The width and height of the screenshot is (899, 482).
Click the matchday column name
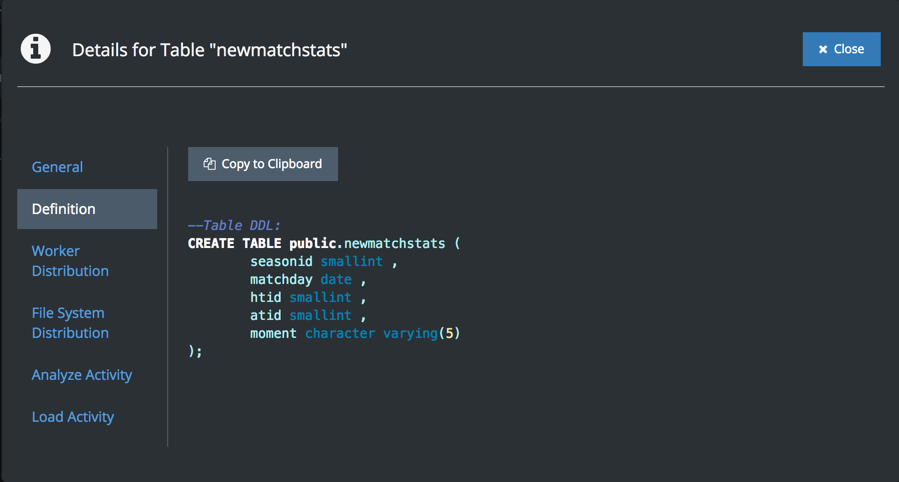(281, 279)
